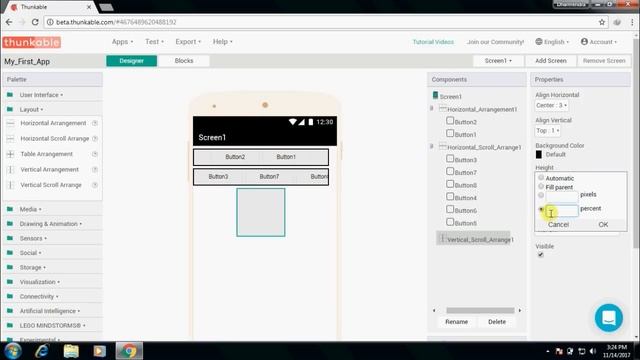Image resolution: width=640 pixels, height=360 pixels.
Task: Rename the selected component
Action: pos(456,322)
